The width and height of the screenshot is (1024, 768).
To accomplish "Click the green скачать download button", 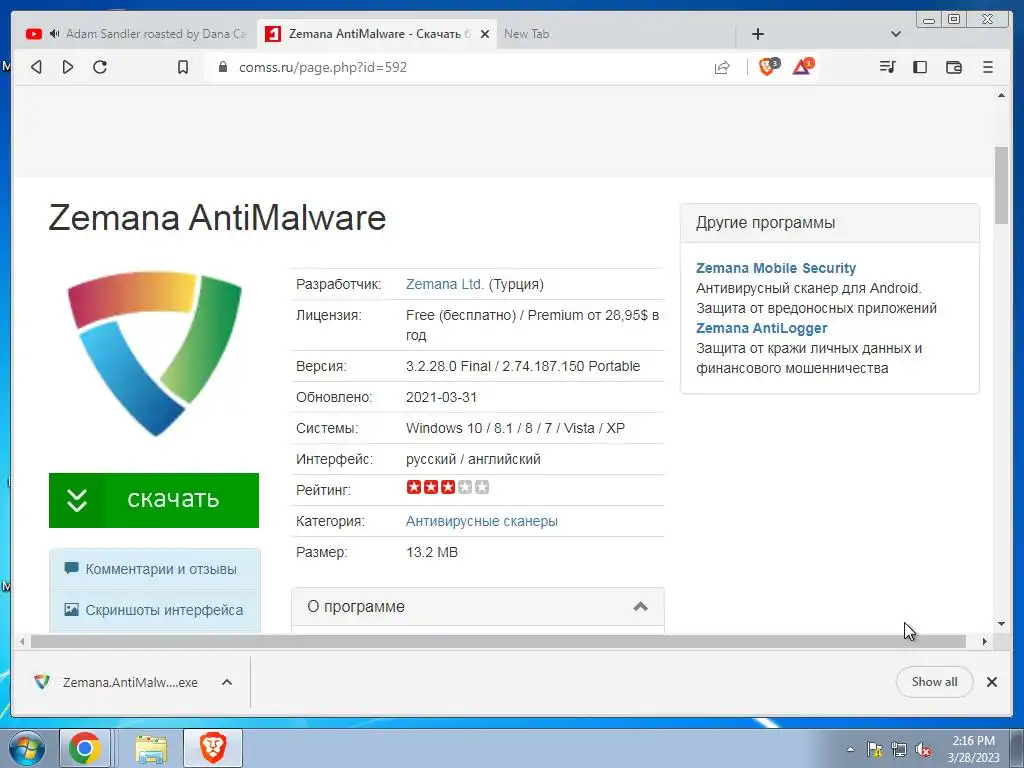I will tap(154, 500).
